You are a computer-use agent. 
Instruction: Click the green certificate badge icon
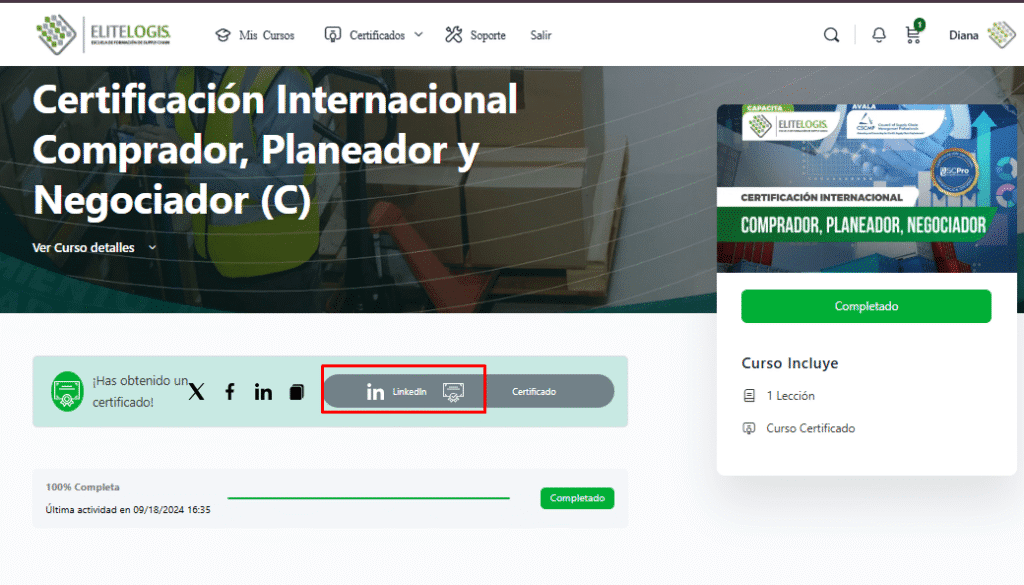(68, 392)
